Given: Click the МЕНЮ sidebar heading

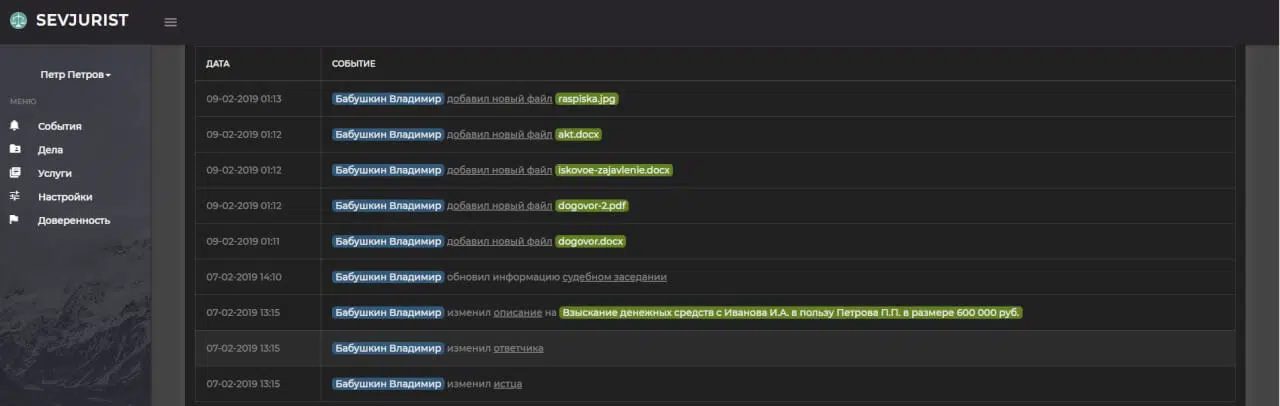Looking at the screenshot, I should pos(23,102).
